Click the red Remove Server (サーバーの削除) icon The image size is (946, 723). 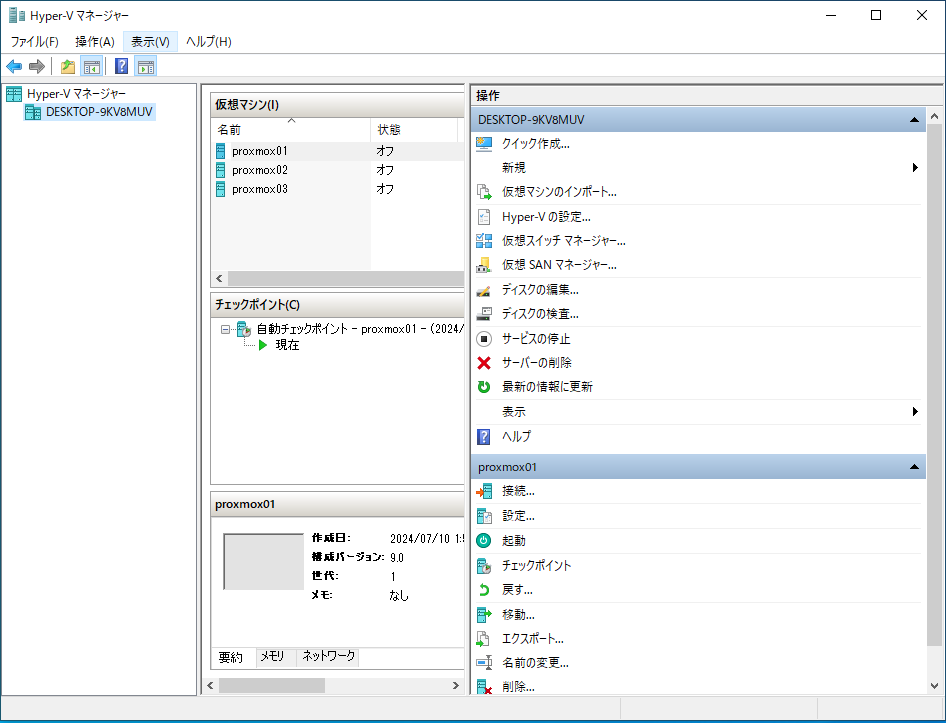[484, 363]
